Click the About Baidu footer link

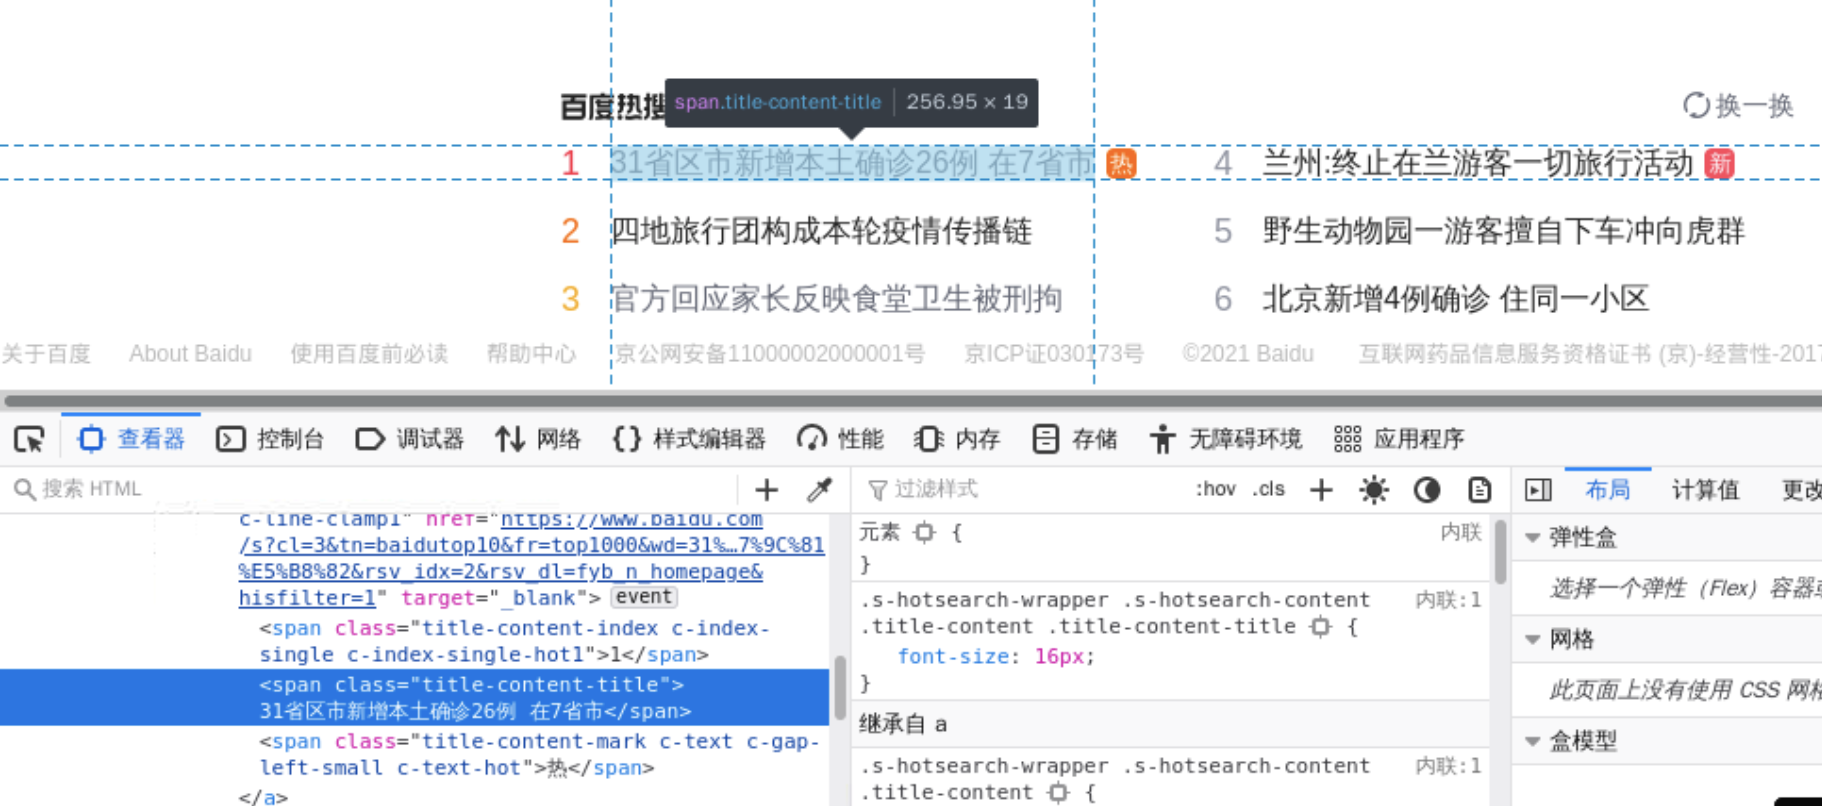tap(190, 354)
